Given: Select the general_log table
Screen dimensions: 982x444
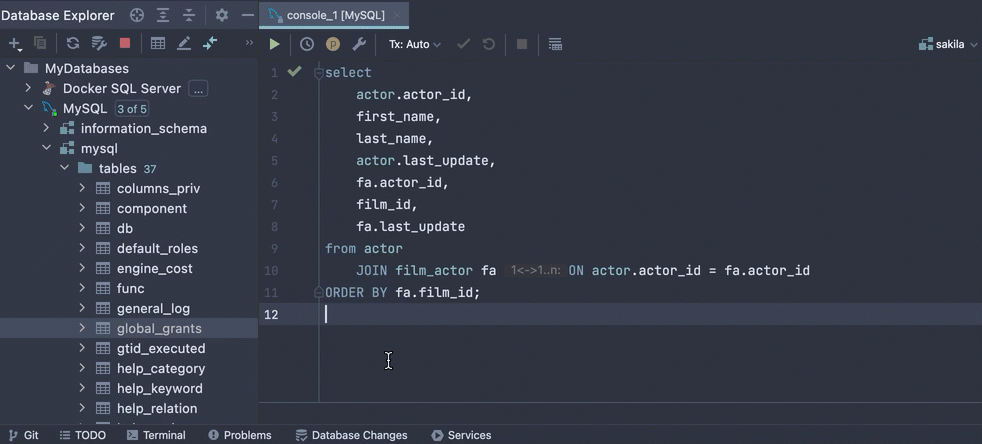Looking at the screenshot, I should pos(153,309).
